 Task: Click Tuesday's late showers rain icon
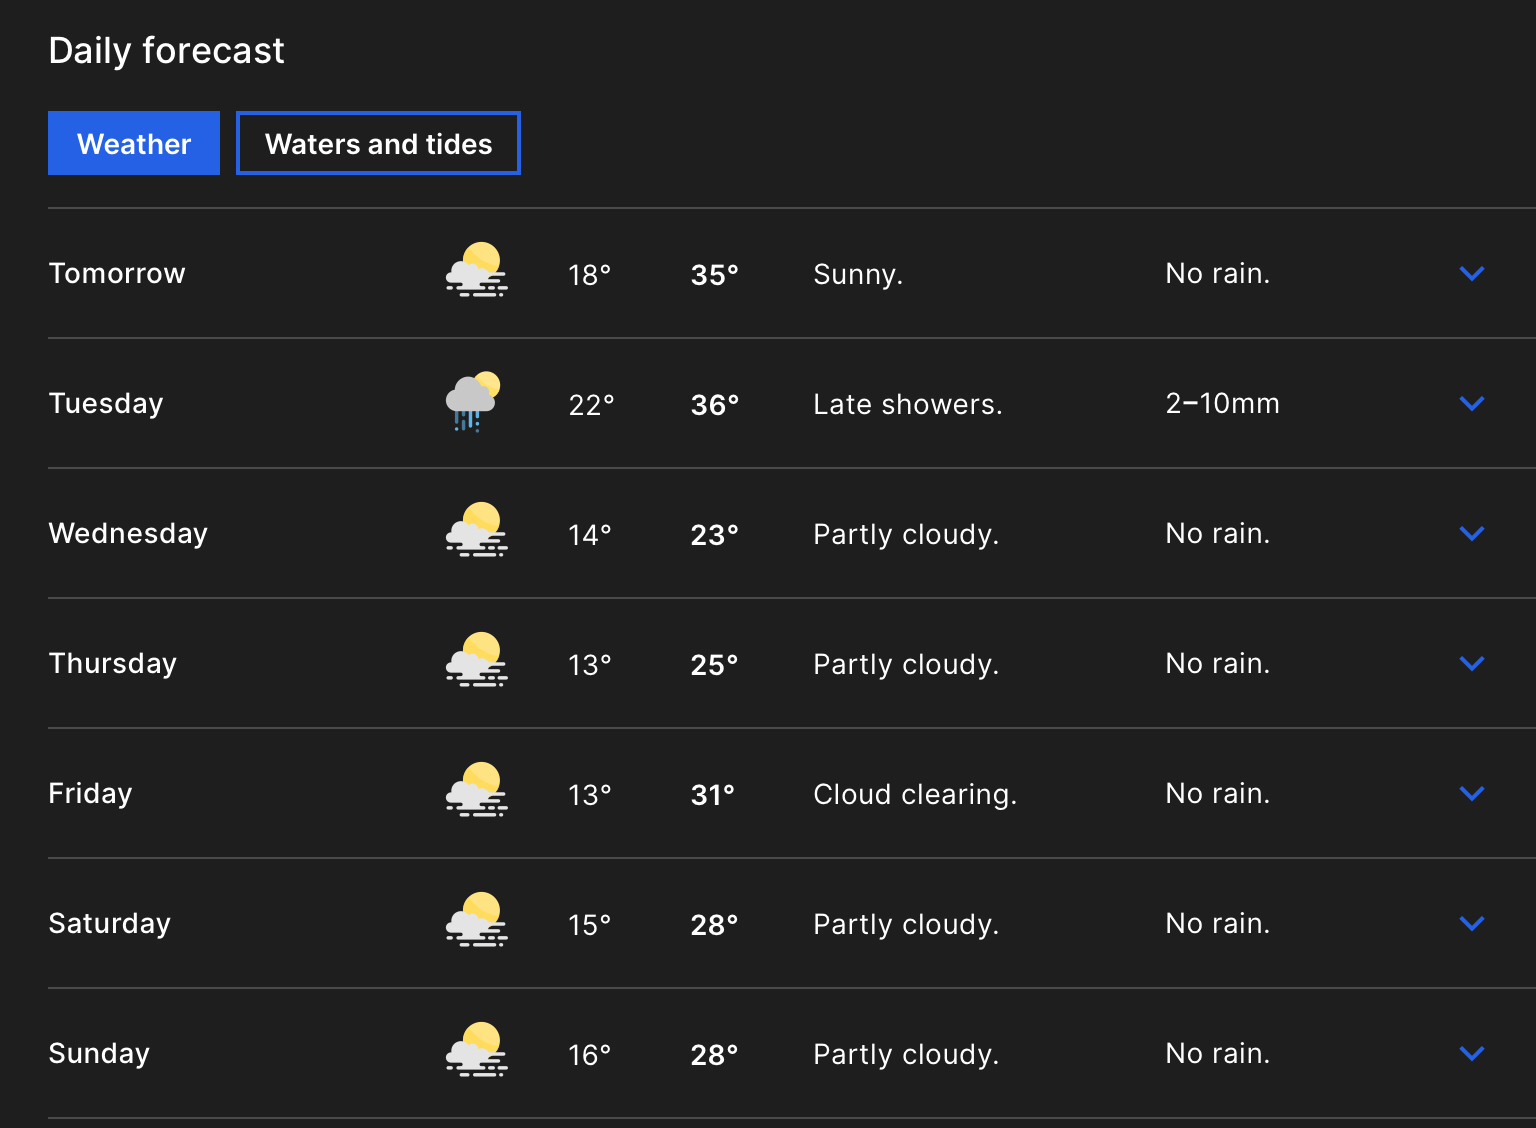[x=472, y=402]
